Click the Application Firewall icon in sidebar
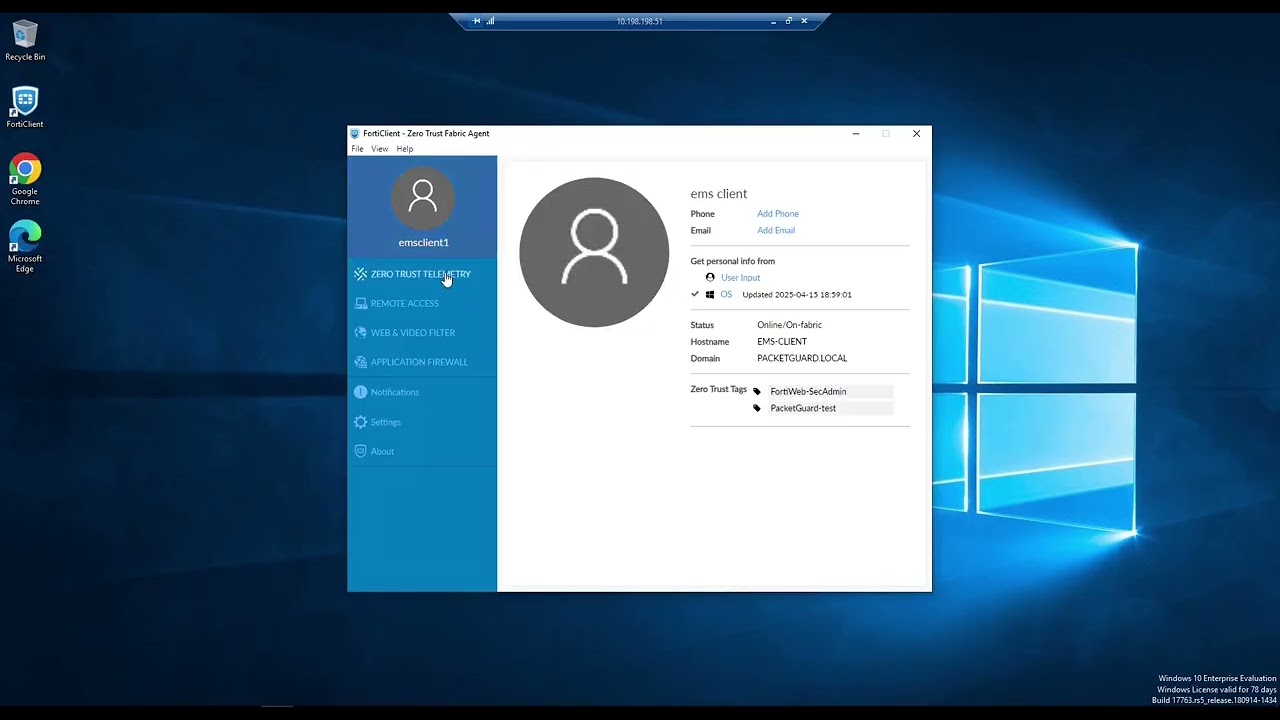Image resolution: width=1280 pixels, height=720 pixels. pyautogui.click(x=361, y=362)
